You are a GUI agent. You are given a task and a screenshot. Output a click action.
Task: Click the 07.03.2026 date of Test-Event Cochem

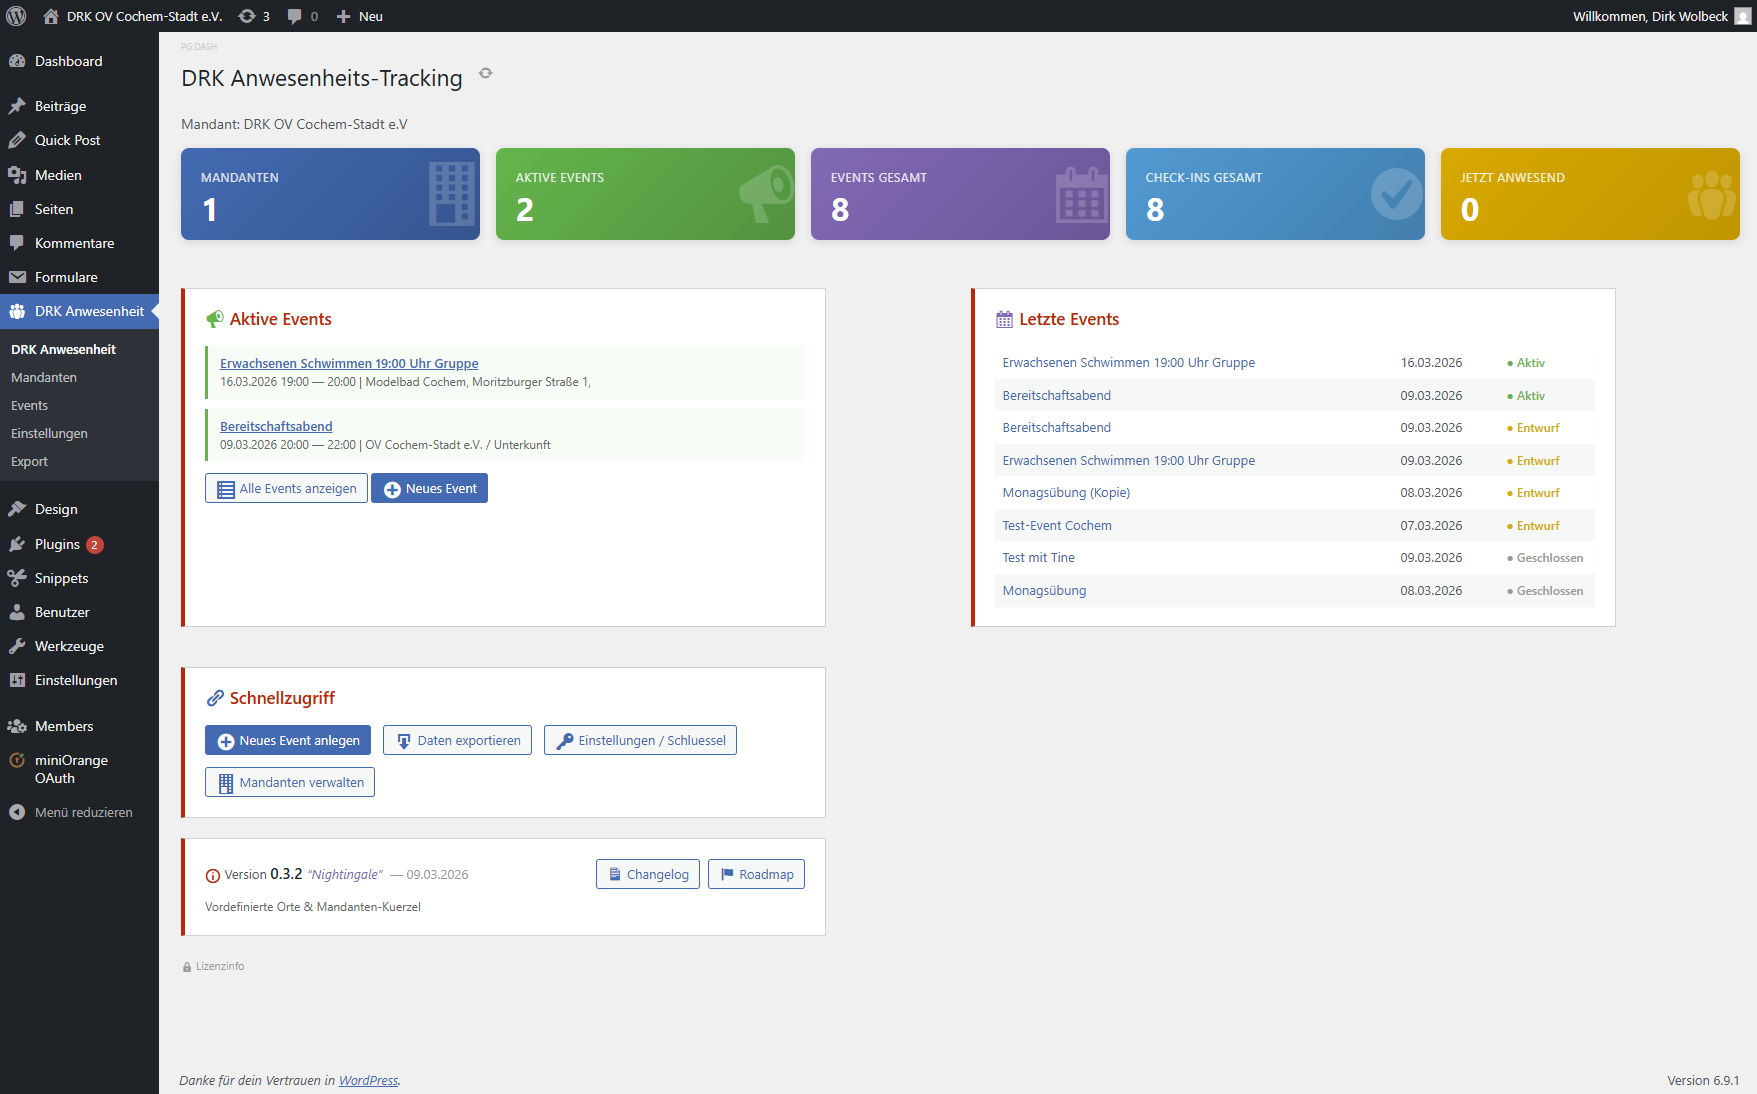pyautogui.click(x=1431, y=525)
